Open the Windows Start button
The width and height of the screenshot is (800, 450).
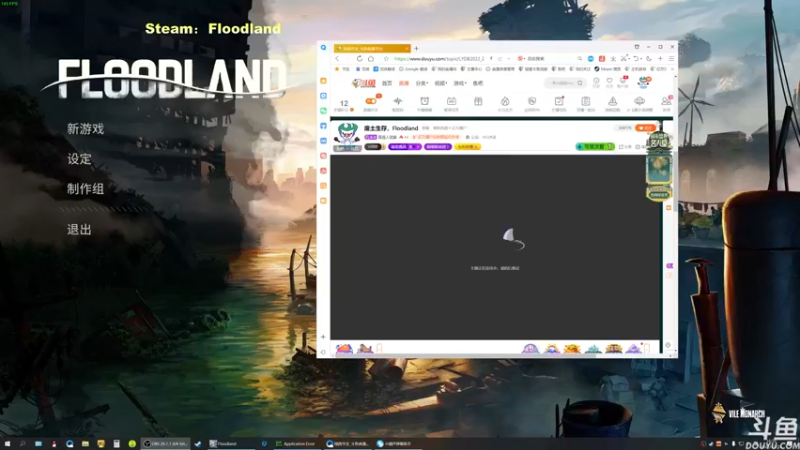(x=7, y=444)
